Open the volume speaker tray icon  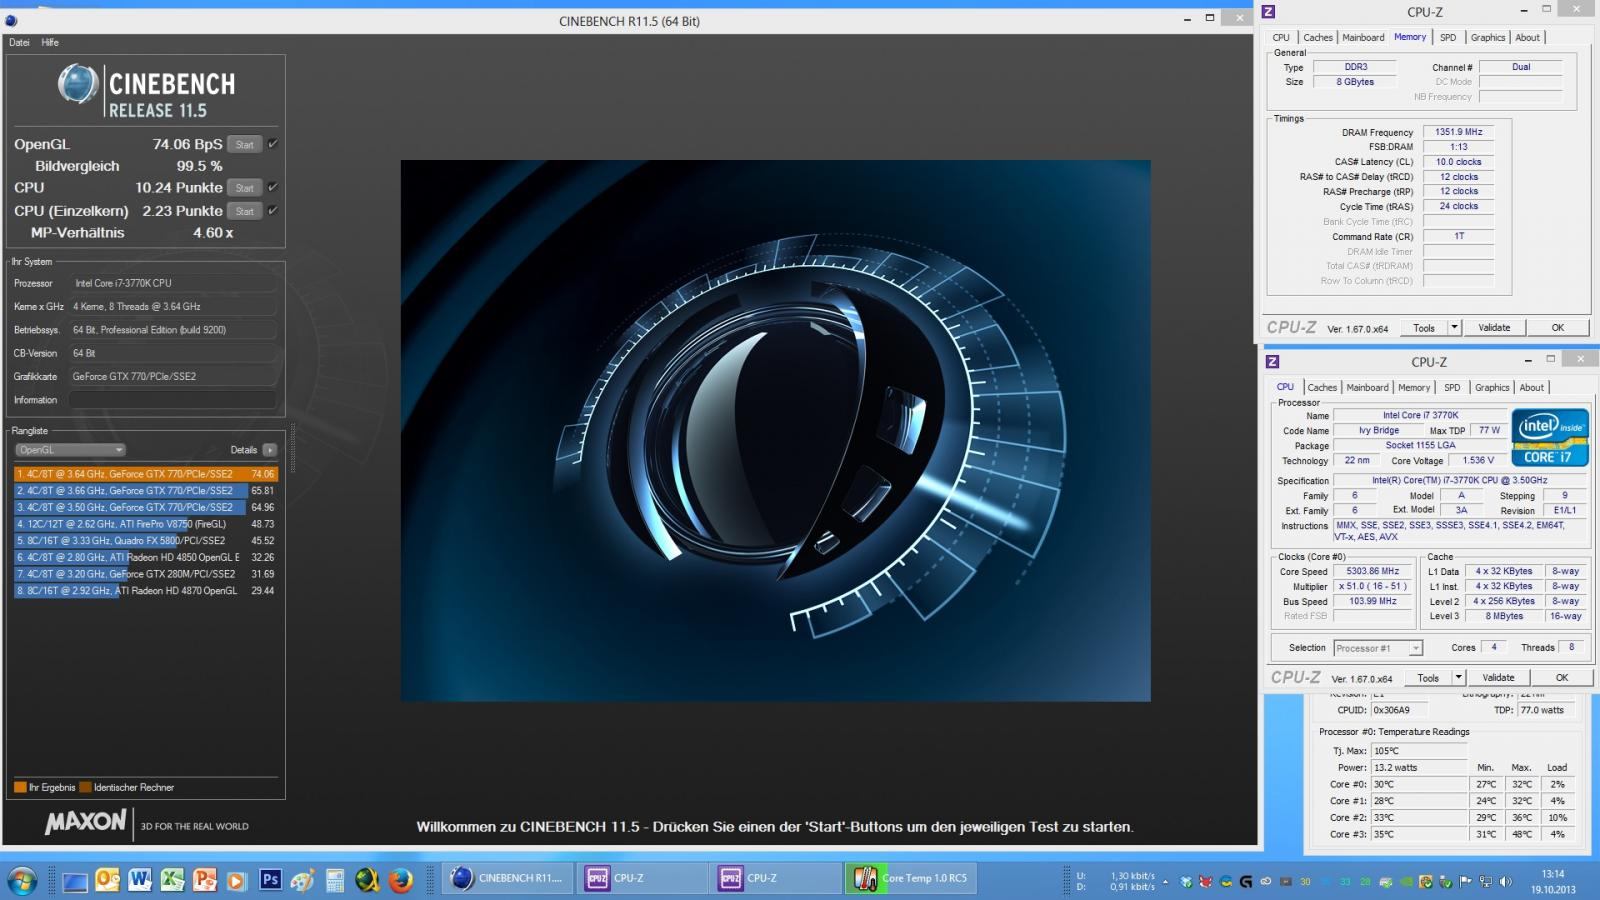pos(1506,882)
